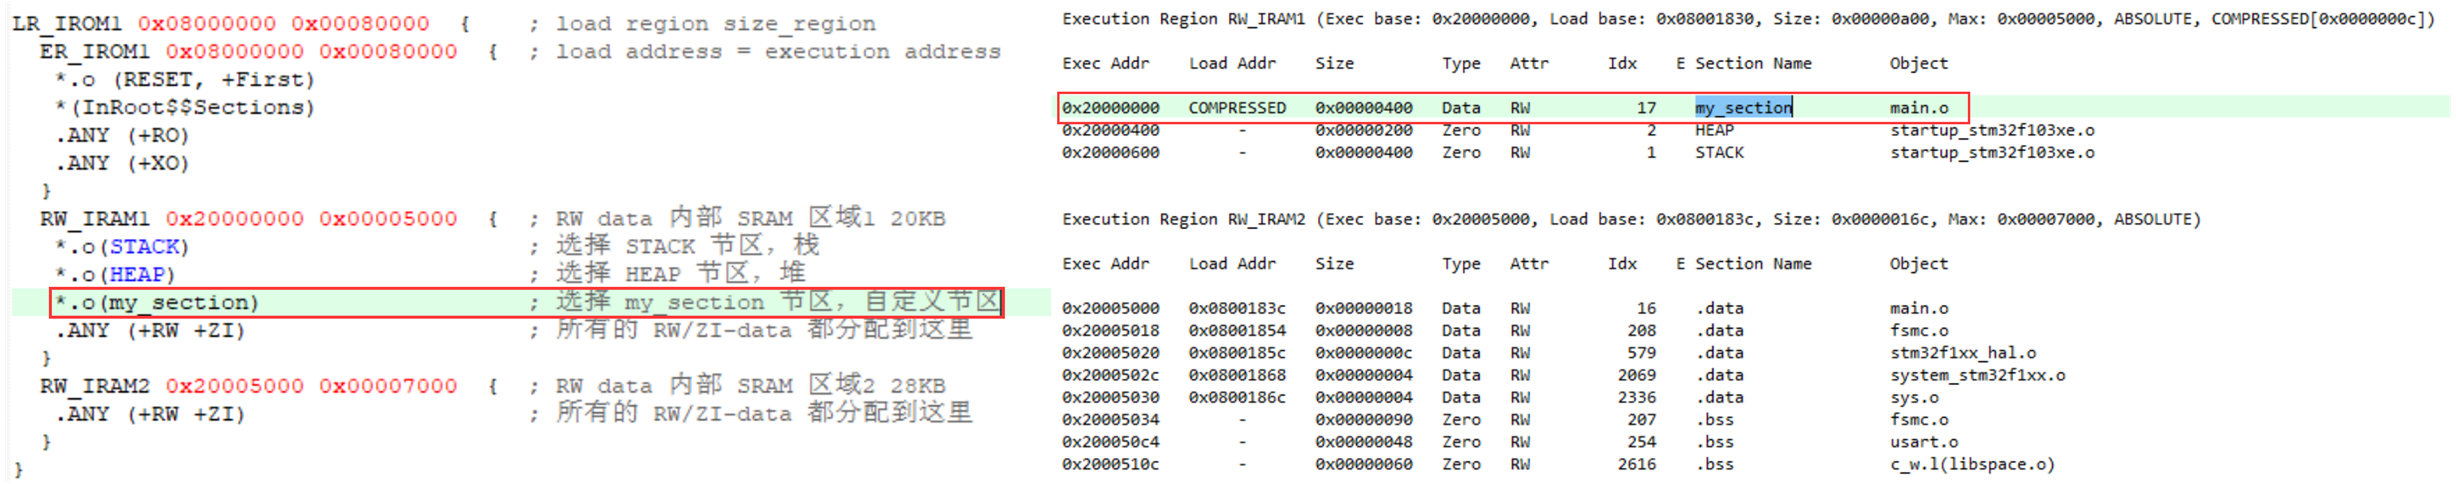Viewport: 2456px width, 484px height.
Task: Click the ".ANY (+RO)" selector line
Action: tap(122, 135)
